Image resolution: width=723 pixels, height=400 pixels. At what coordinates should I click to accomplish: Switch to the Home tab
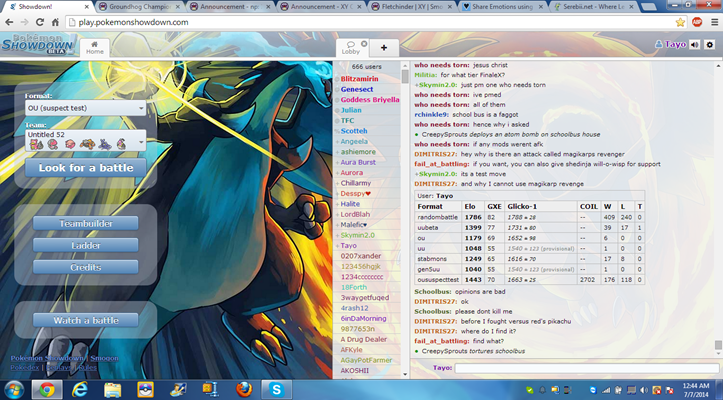pos(95,48)
